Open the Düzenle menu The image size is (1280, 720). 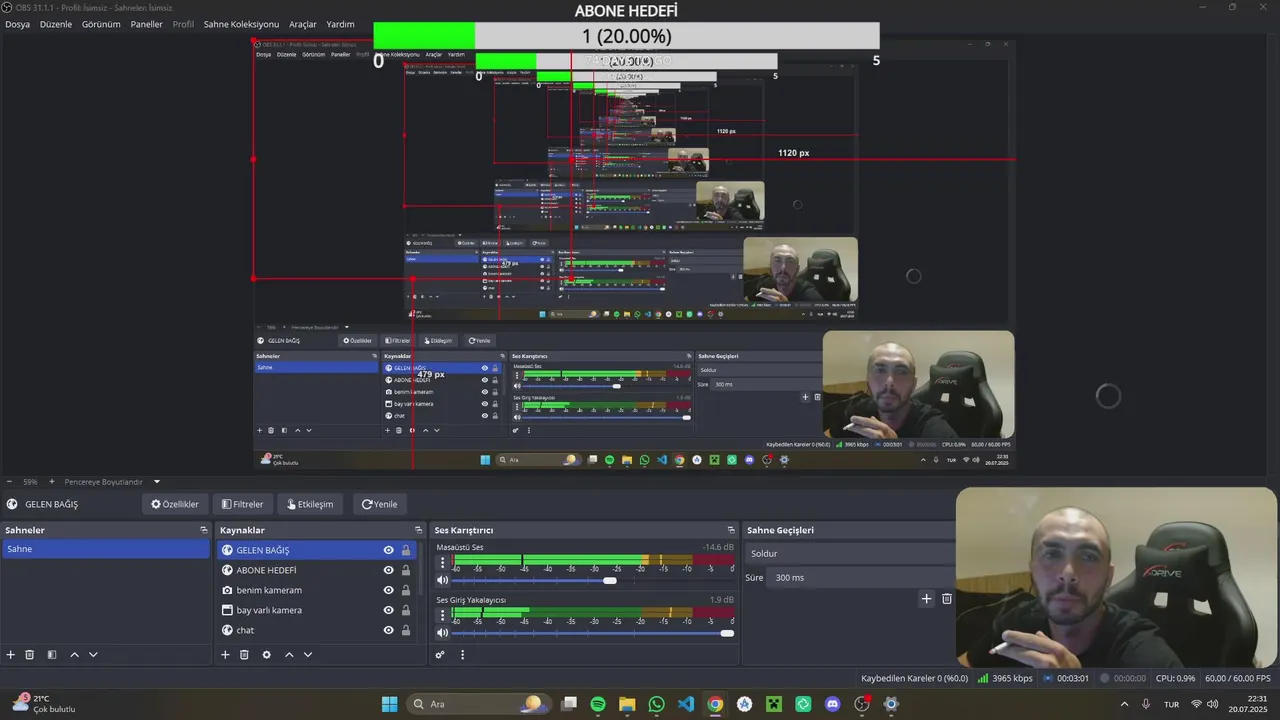tap(56, 24)
